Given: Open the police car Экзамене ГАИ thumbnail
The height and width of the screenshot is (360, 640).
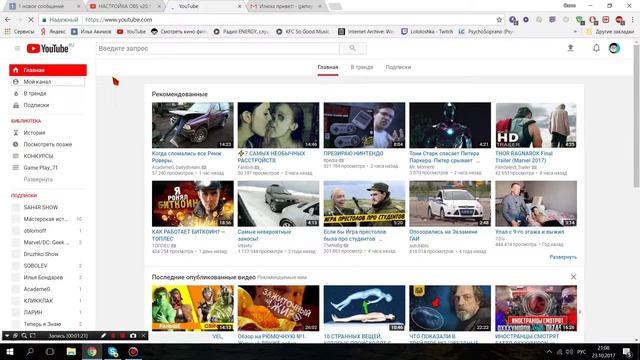Looking at the screenshot, I should (x=450, y=204).
